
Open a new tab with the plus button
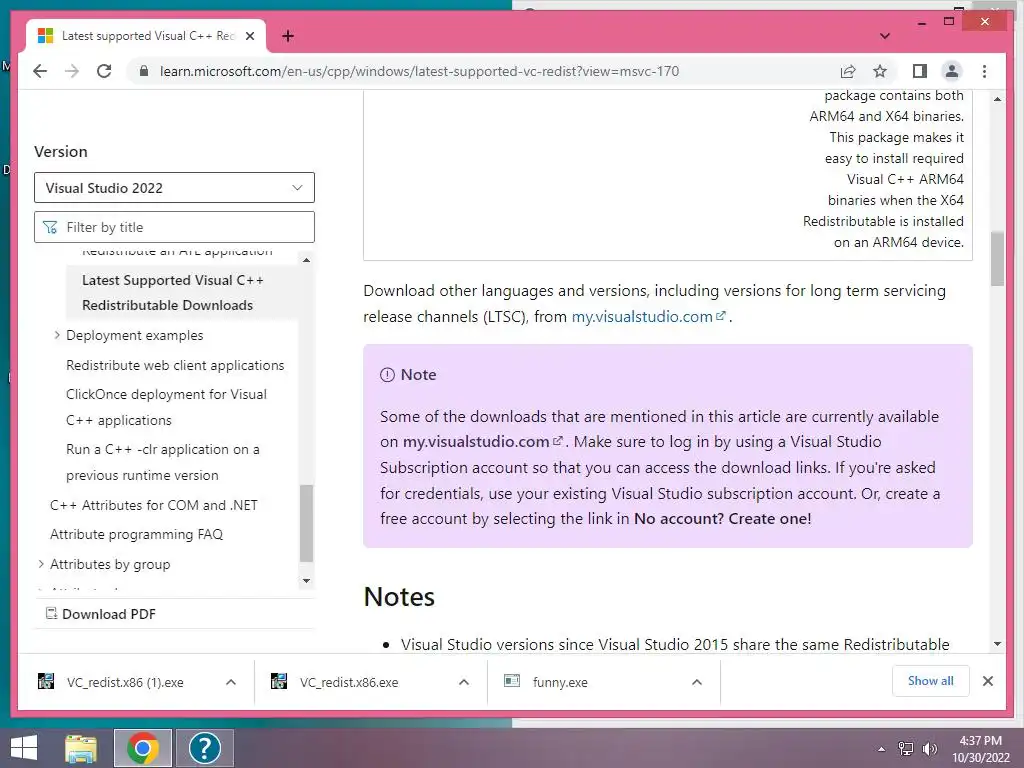[288, 36]
